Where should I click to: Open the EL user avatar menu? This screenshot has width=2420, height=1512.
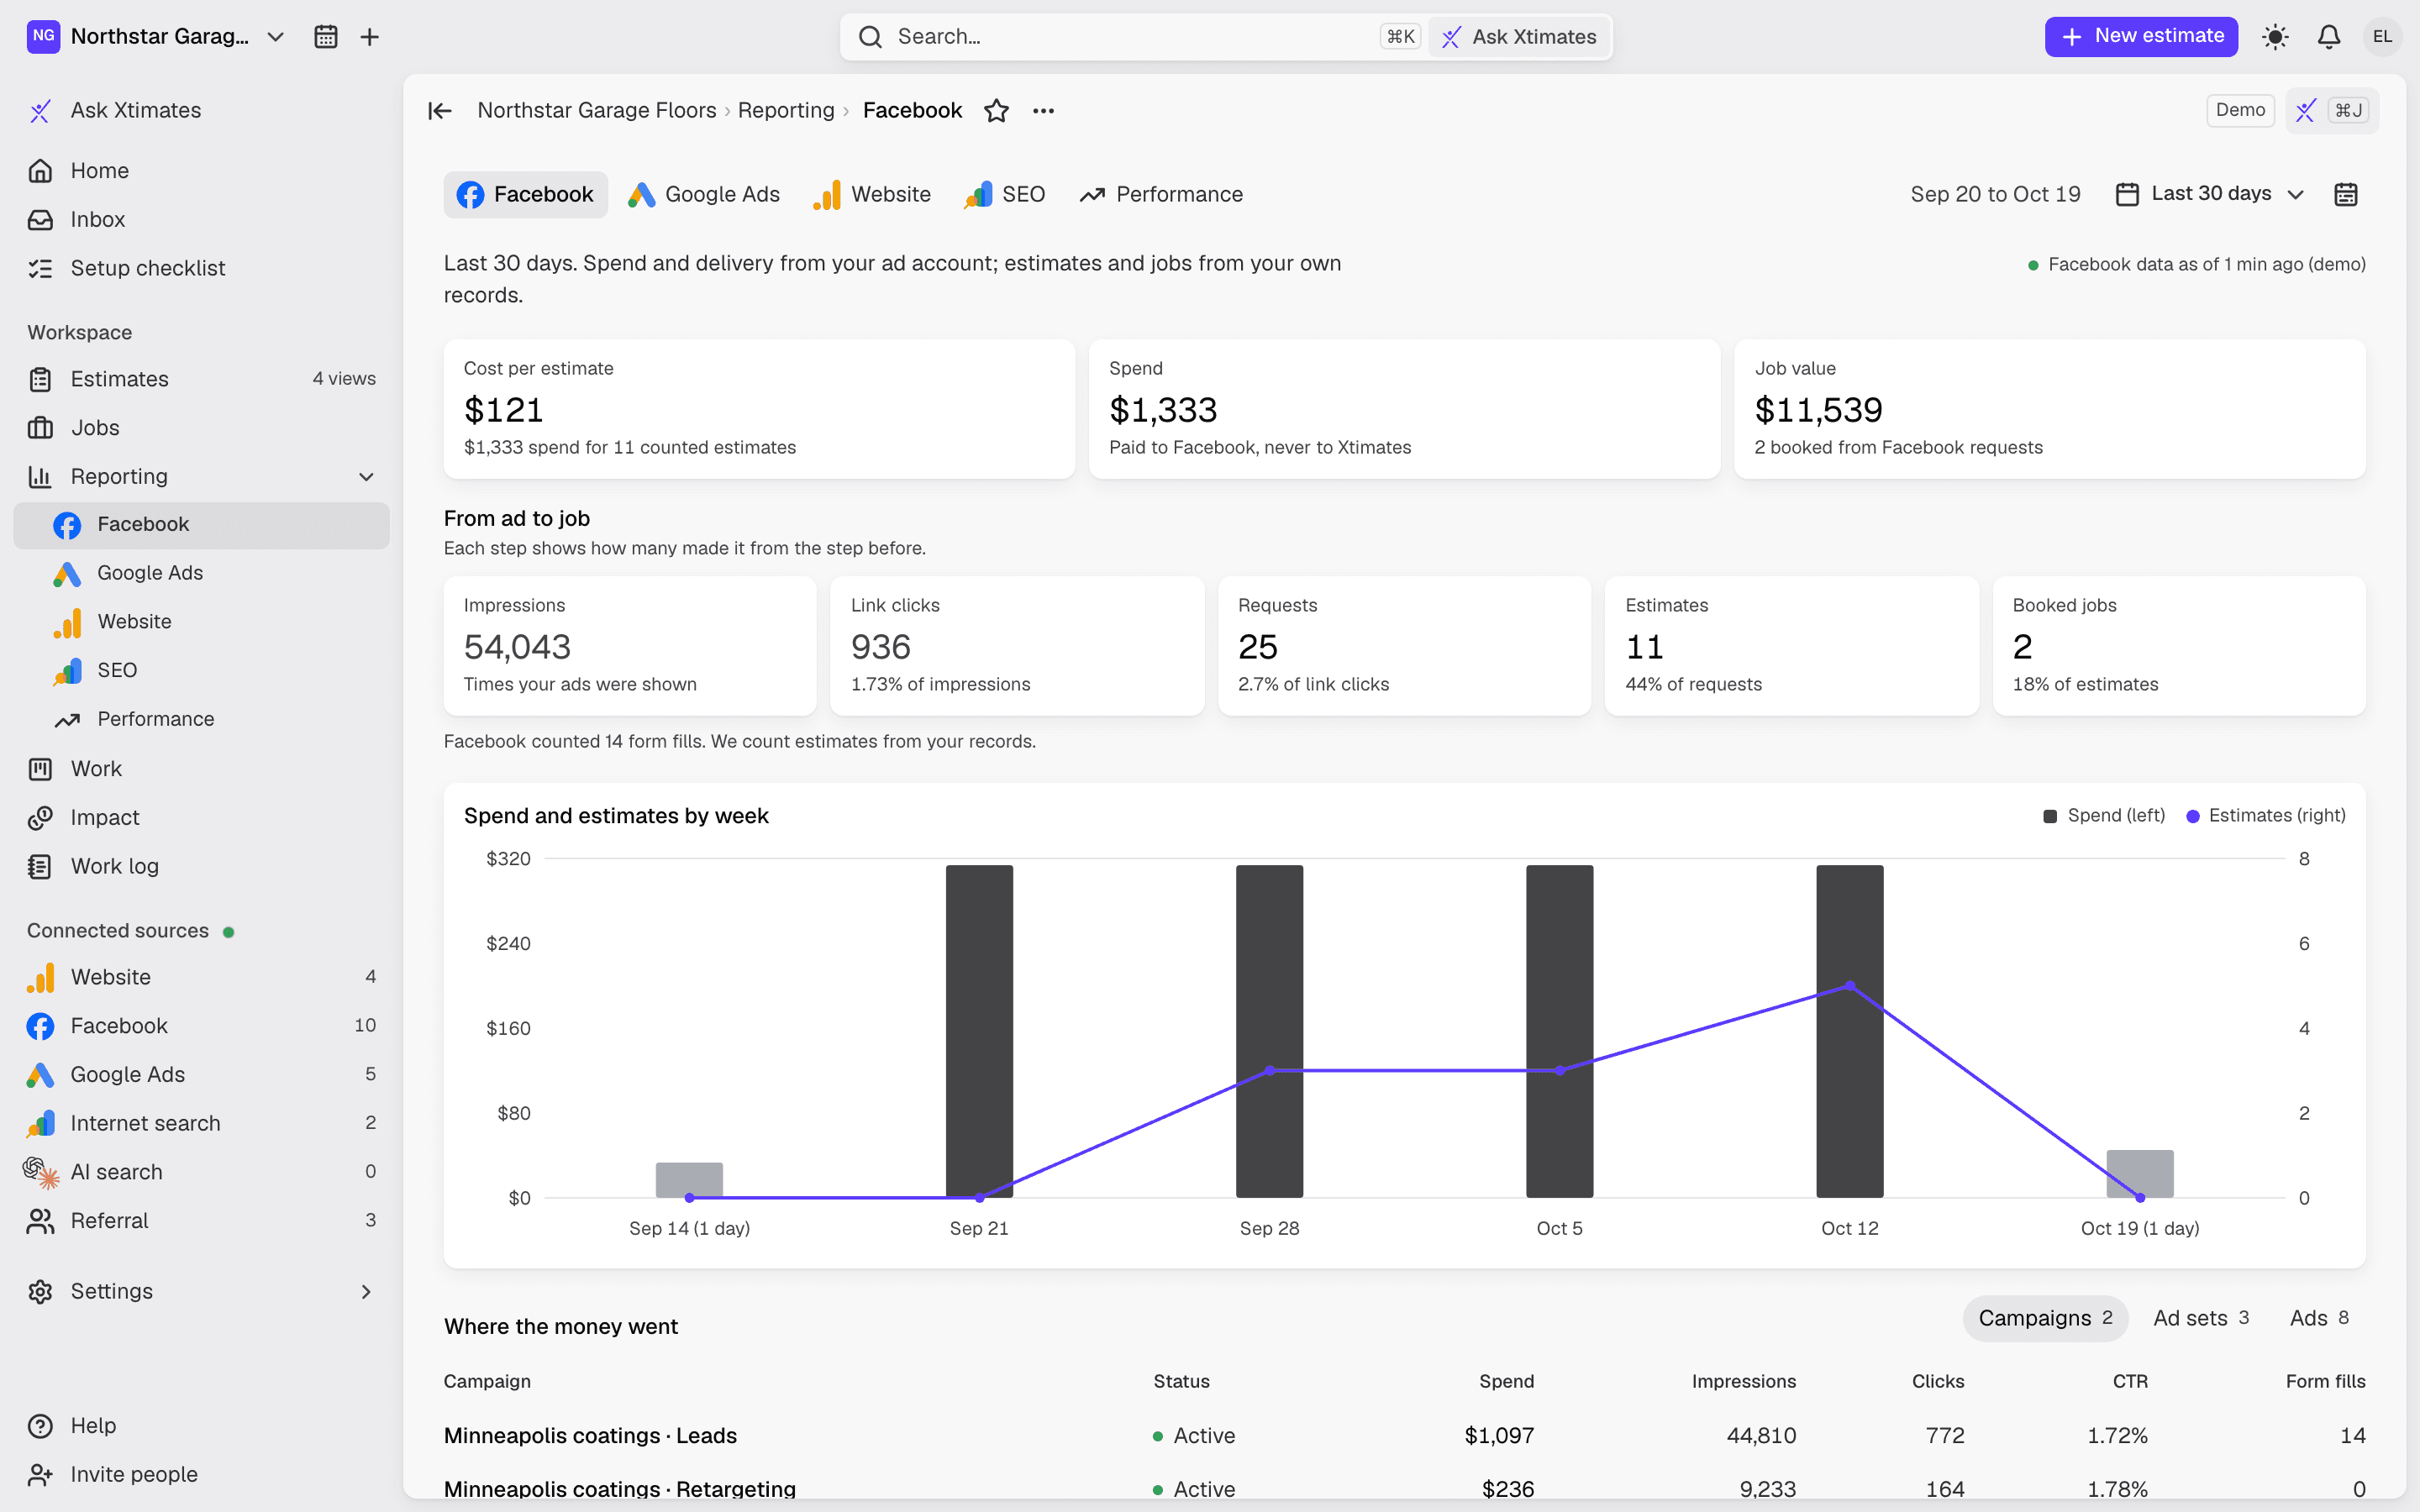click(x=2383, y=37)
